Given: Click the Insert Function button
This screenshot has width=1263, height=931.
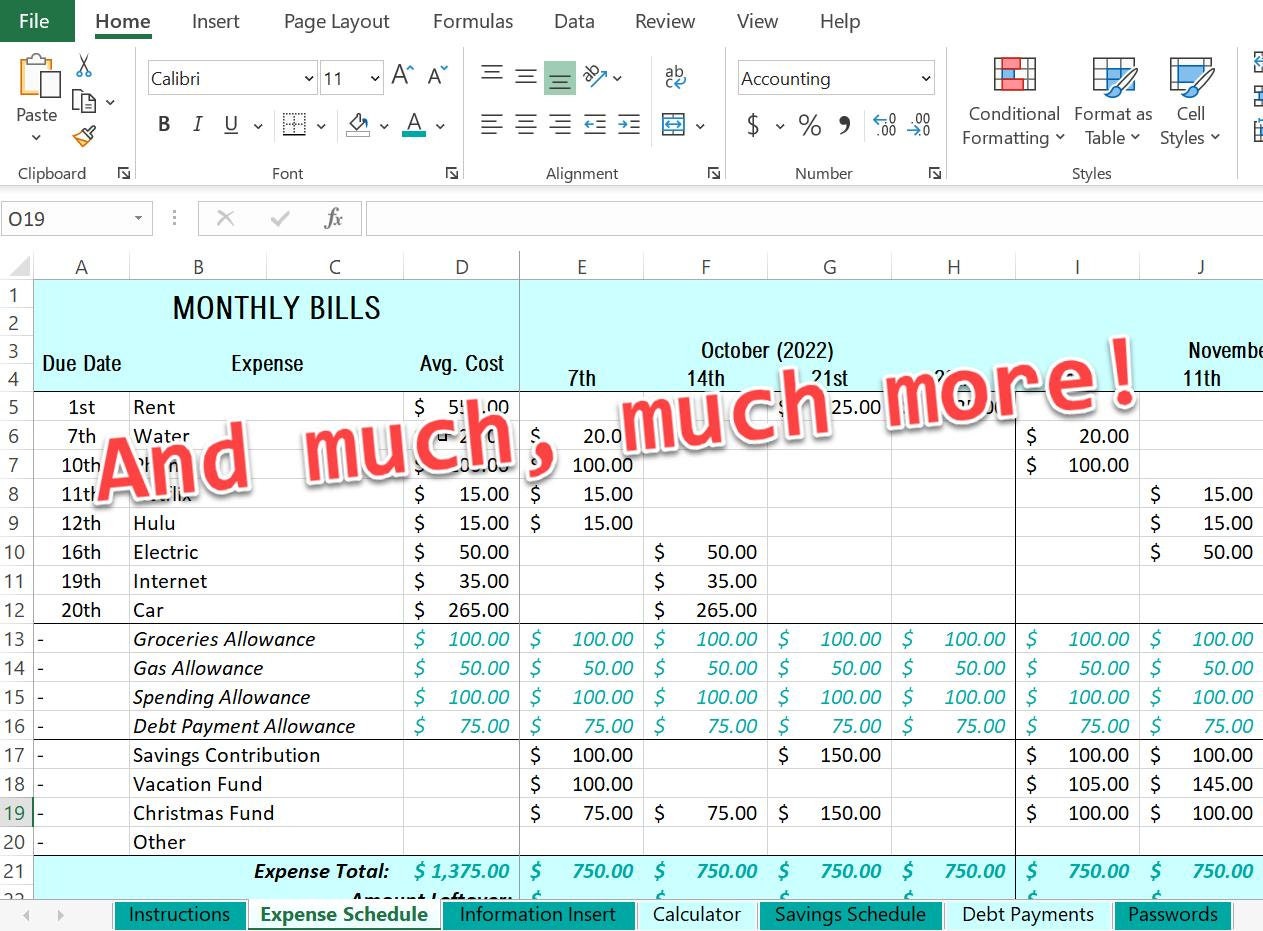Looking at the screenshot, I should tap(333, 218).
